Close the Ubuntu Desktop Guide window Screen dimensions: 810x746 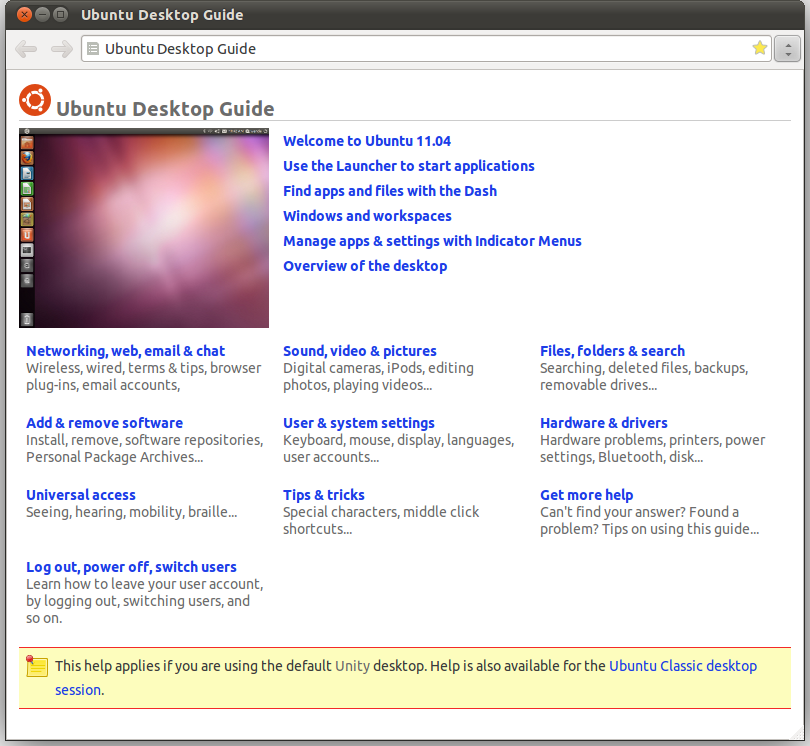(x=24, y=14)
